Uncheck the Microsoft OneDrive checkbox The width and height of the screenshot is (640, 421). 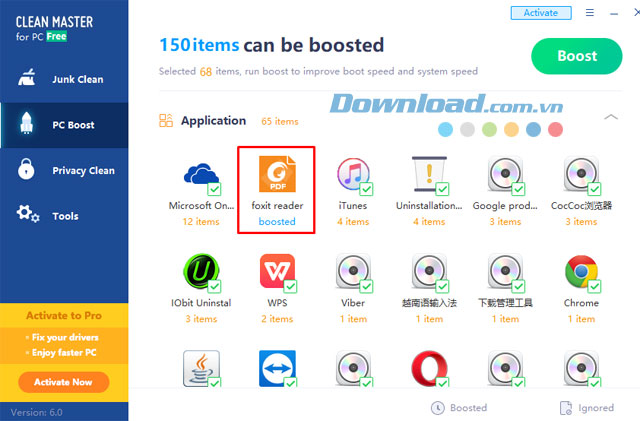[x=214, y=189]
